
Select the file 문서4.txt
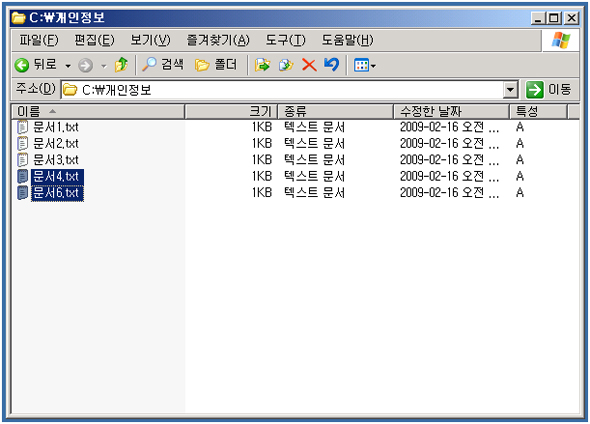pos(57,176)
